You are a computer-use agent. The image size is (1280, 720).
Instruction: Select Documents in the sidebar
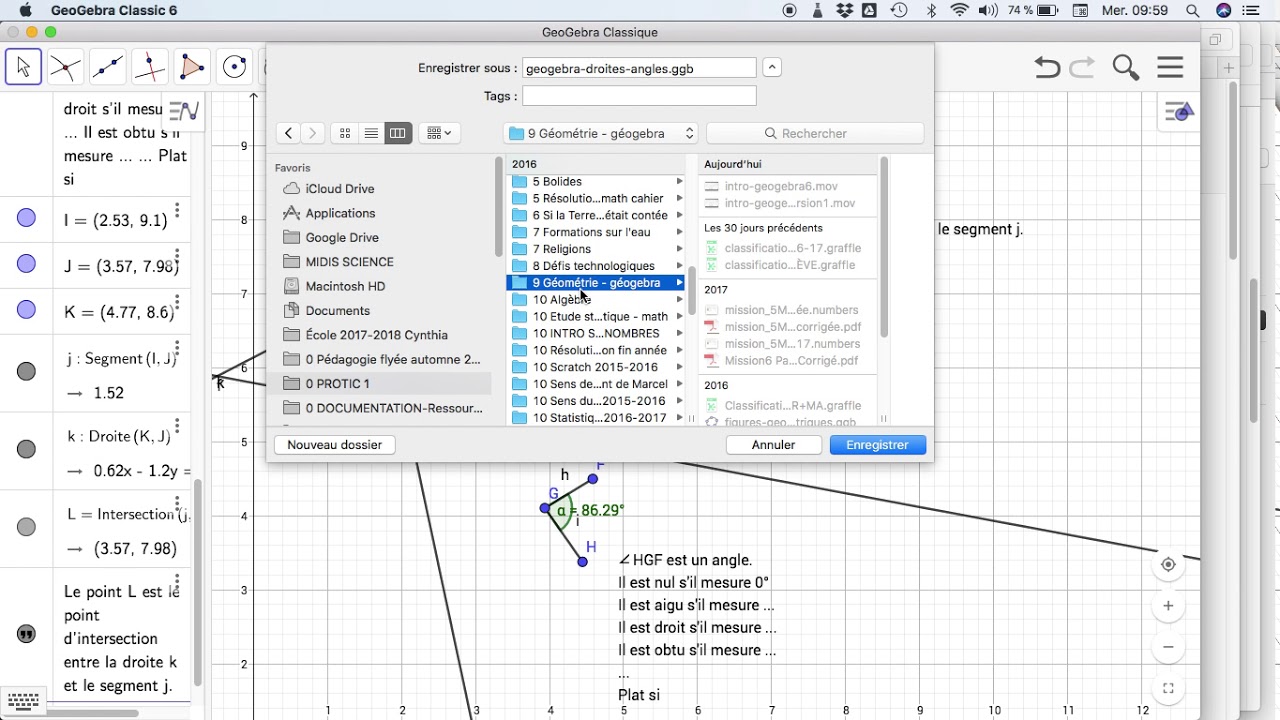338,311
